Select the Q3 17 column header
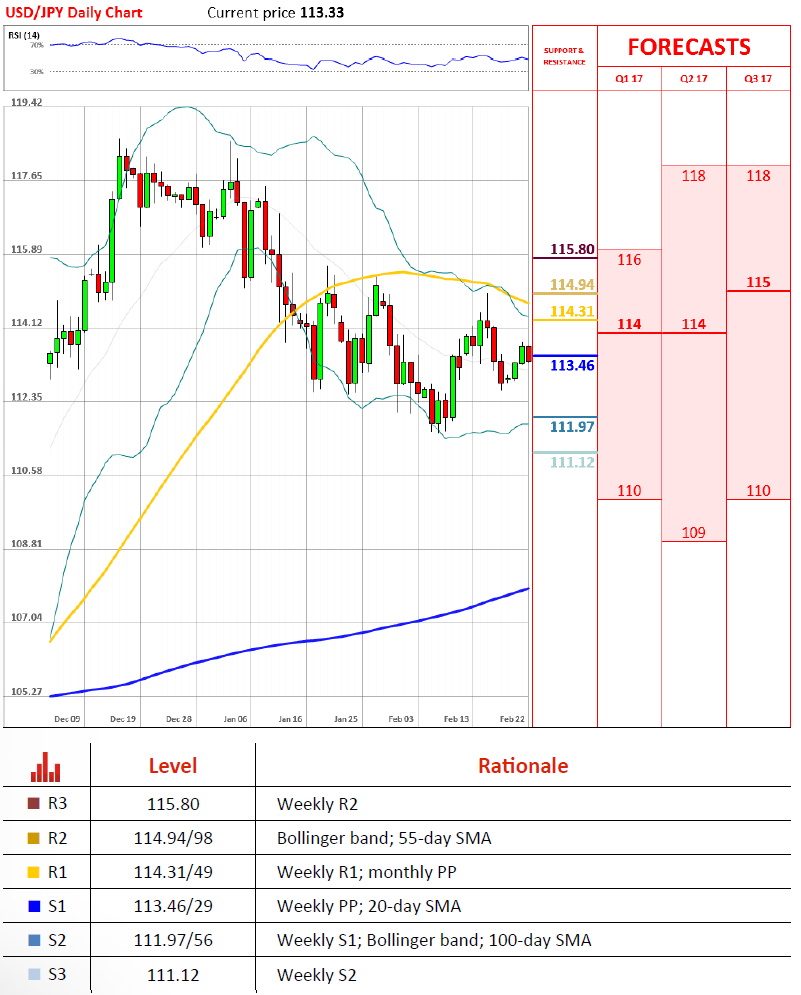 (758, 79)
